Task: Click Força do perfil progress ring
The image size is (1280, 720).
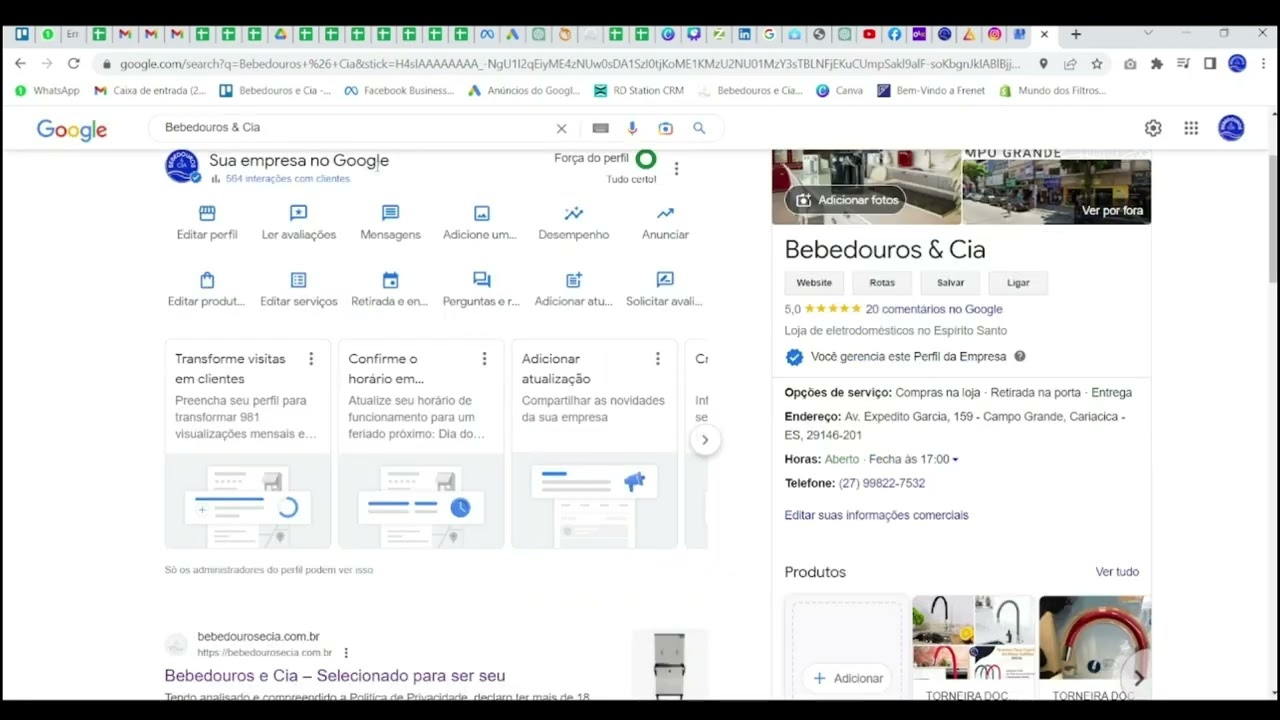Action: pyautogui.click(x=646, y=159)
